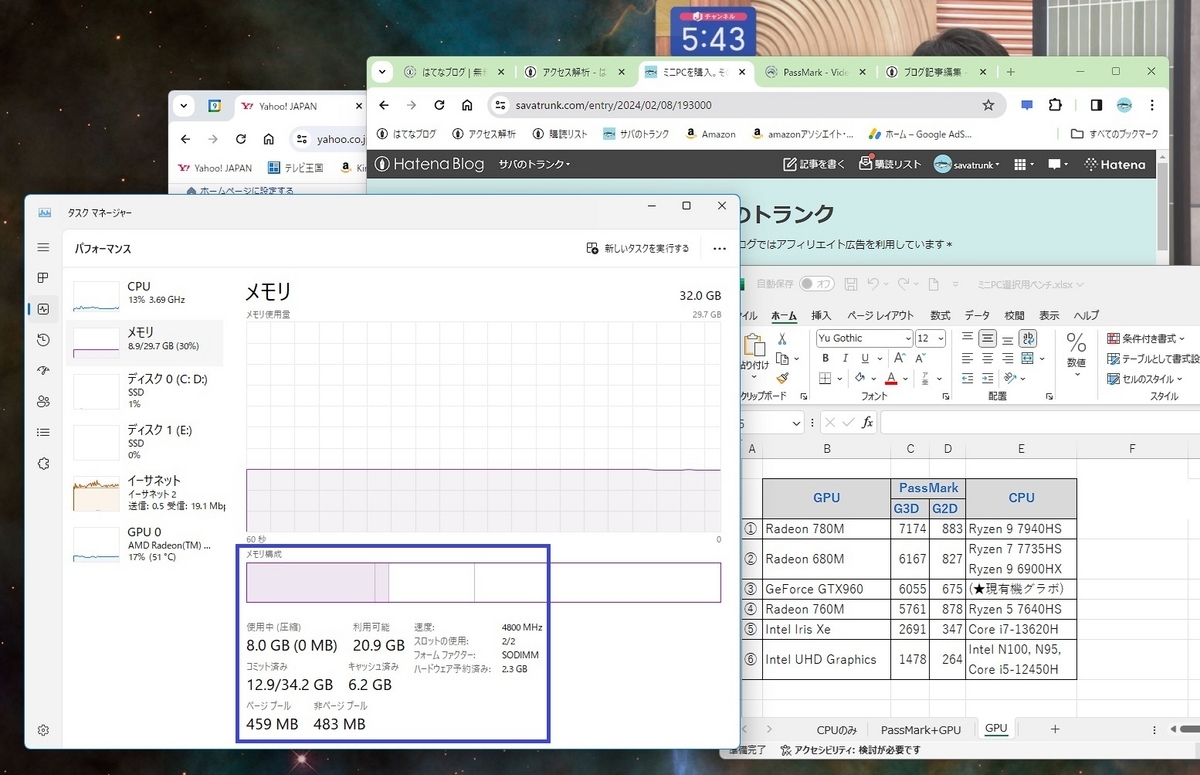
Task: Open Excel Insert ribbon tab
Action: 821,315
